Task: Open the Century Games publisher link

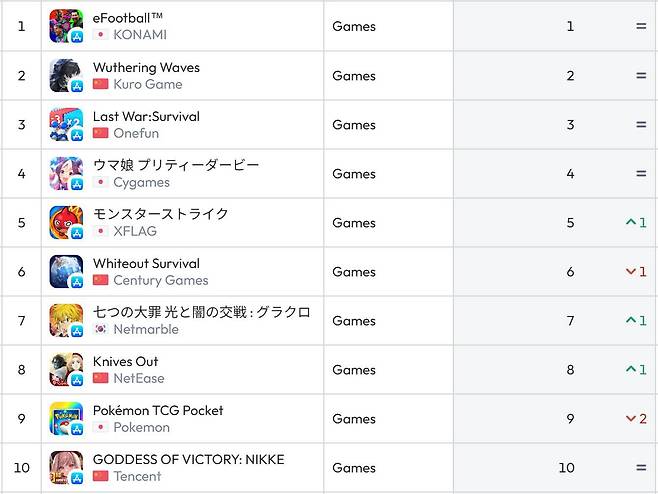Action: click(160, 281)
